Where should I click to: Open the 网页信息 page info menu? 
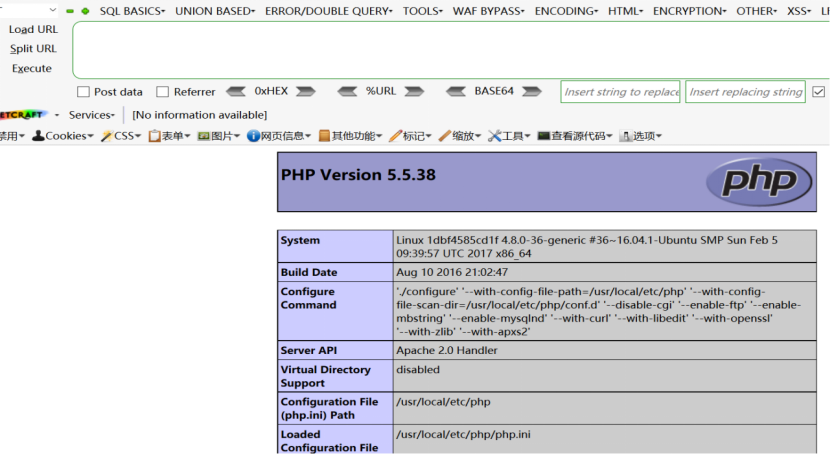click(x=279, y=136)
